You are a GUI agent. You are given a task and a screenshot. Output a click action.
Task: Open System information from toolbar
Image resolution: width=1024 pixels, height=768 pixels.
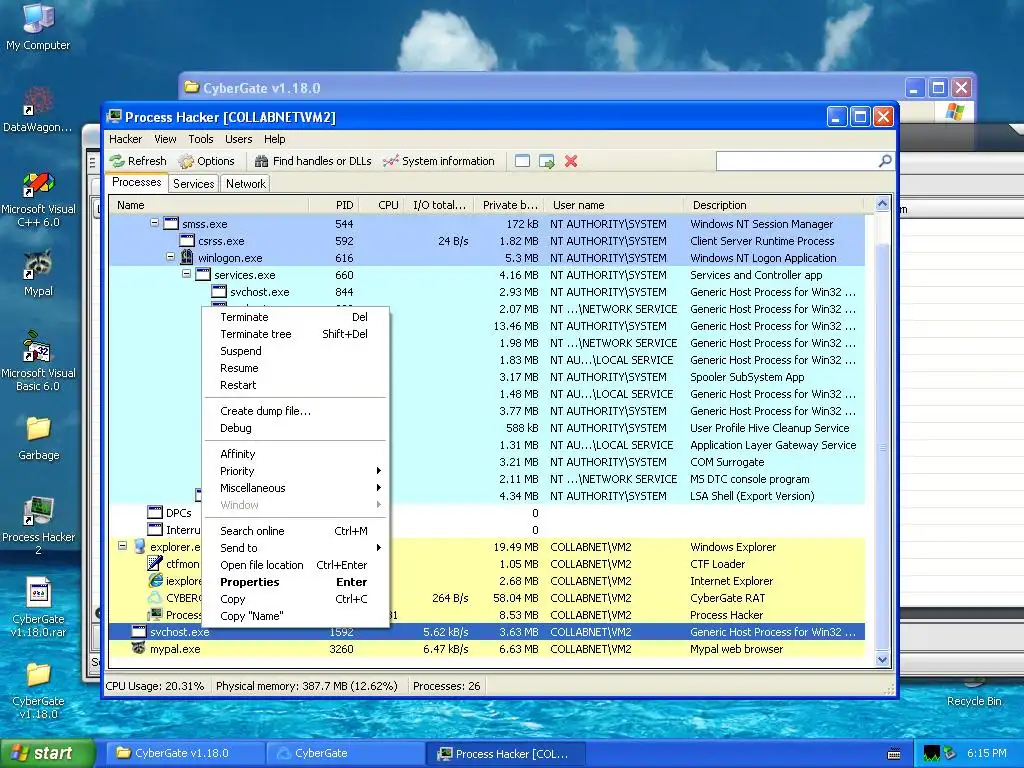click(439, 161)
